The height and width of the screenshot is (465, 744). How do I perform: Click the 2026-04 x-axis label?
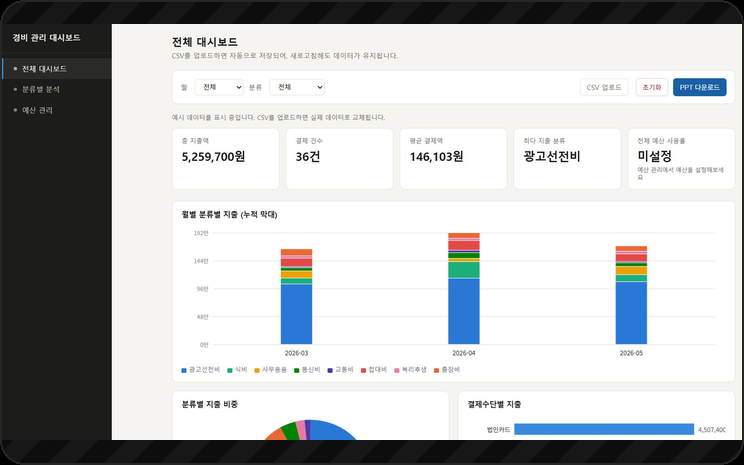[x=464, y=353]
